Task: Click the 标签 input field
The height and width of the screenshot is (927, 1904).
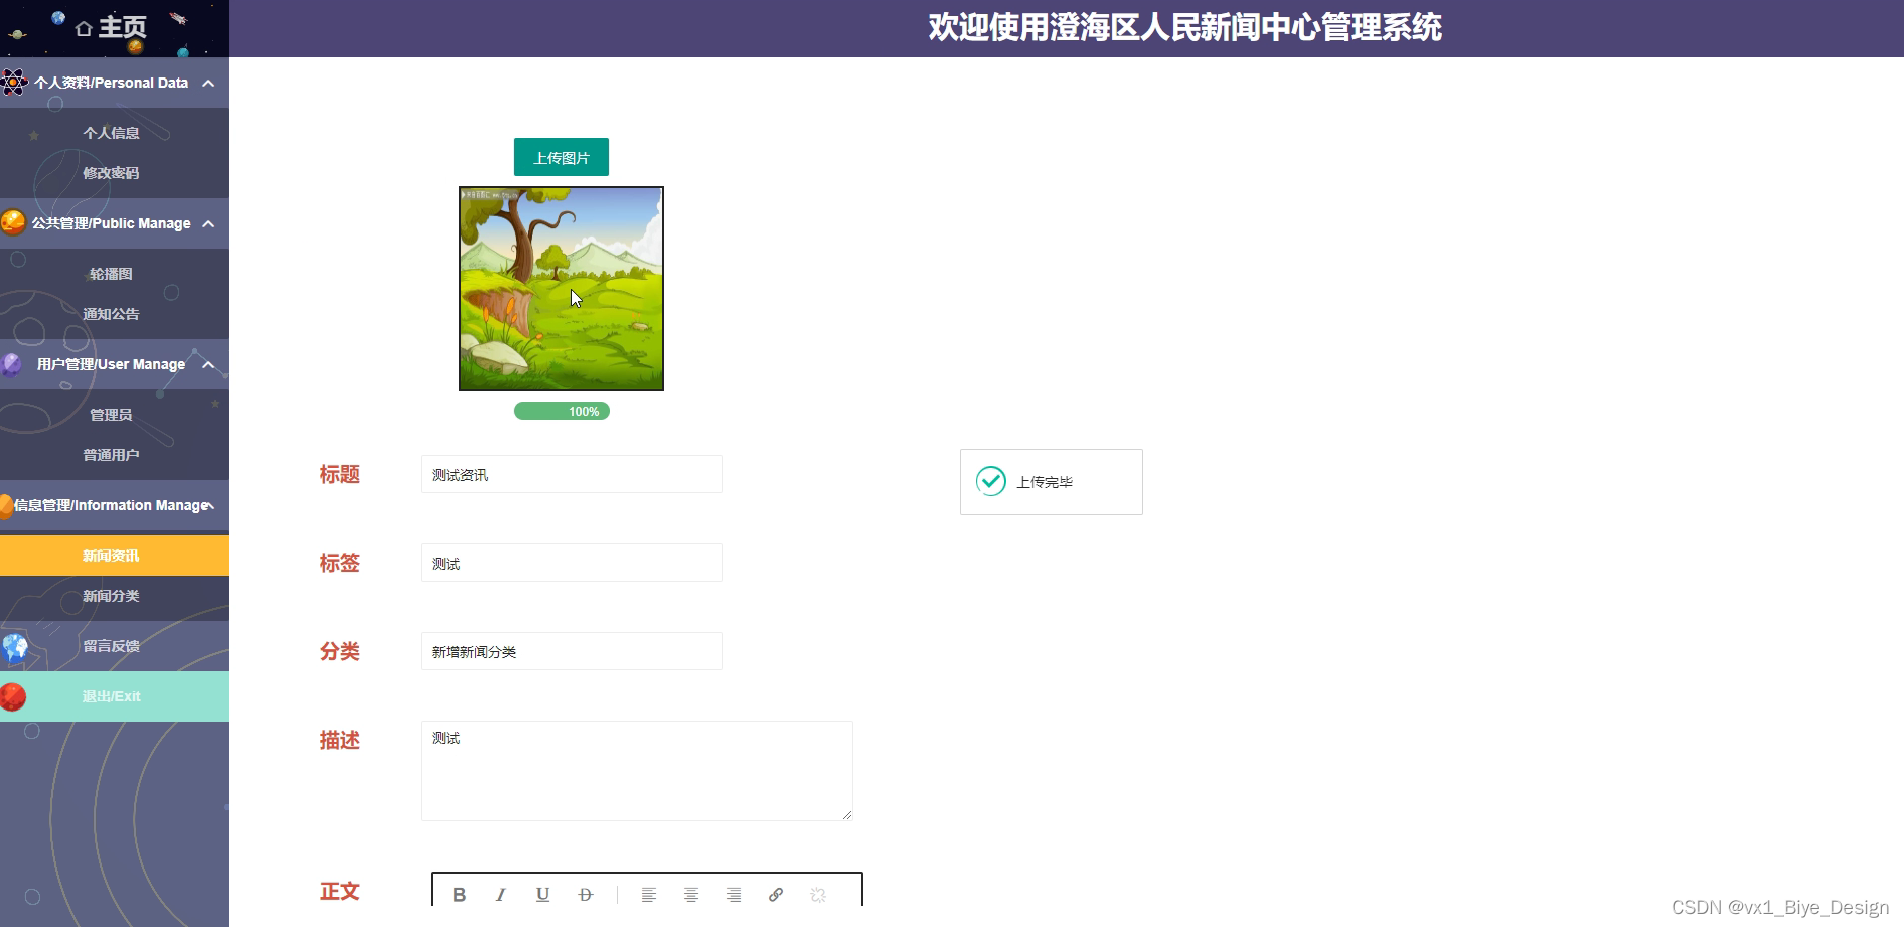Action: pos(572,563)
